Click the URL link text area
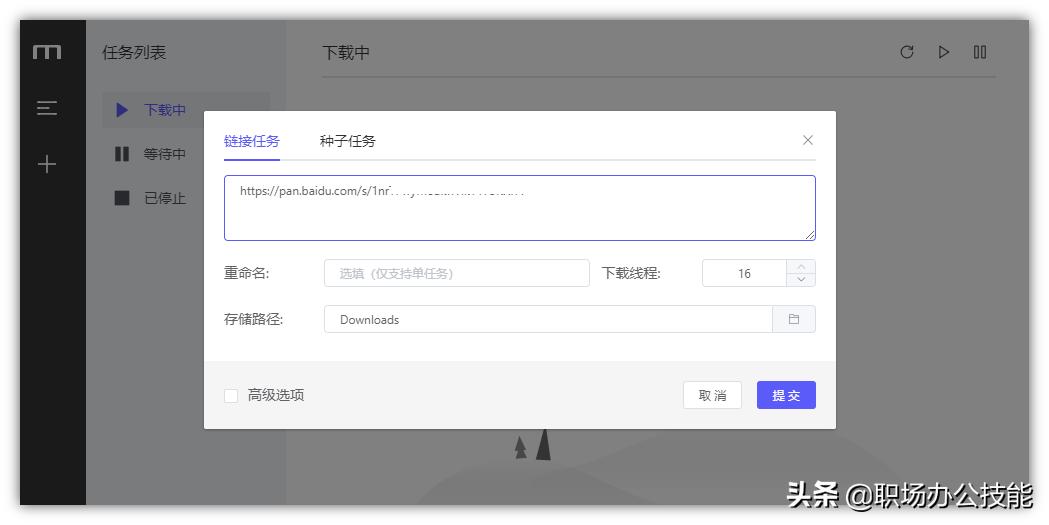Screen dimensions: 1049x525 pyautogui.click(x=519, y=208)
